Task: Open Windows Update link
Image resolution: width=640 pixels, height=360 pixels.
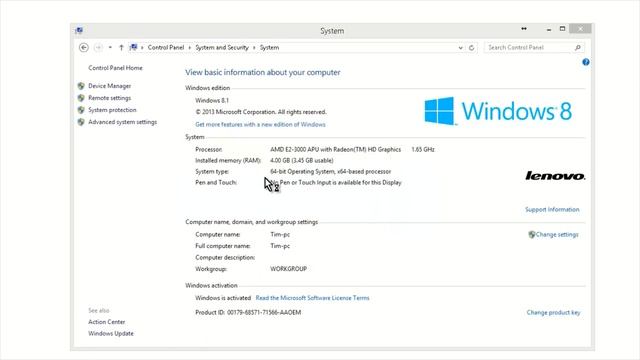Action: click(x=111, y=333)
